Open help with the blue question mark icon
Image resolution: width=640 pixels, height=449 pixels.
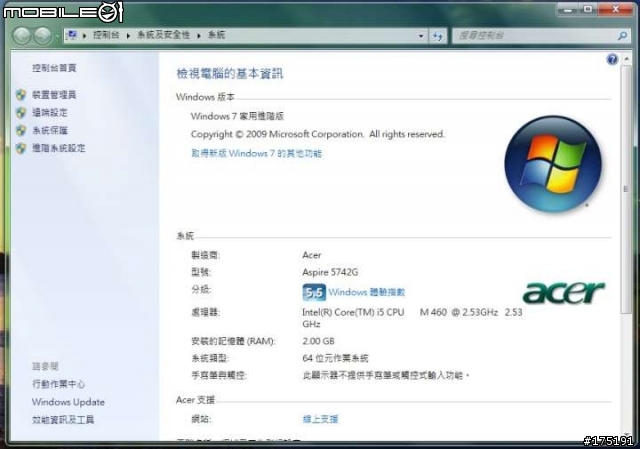(x=612, y=60)
